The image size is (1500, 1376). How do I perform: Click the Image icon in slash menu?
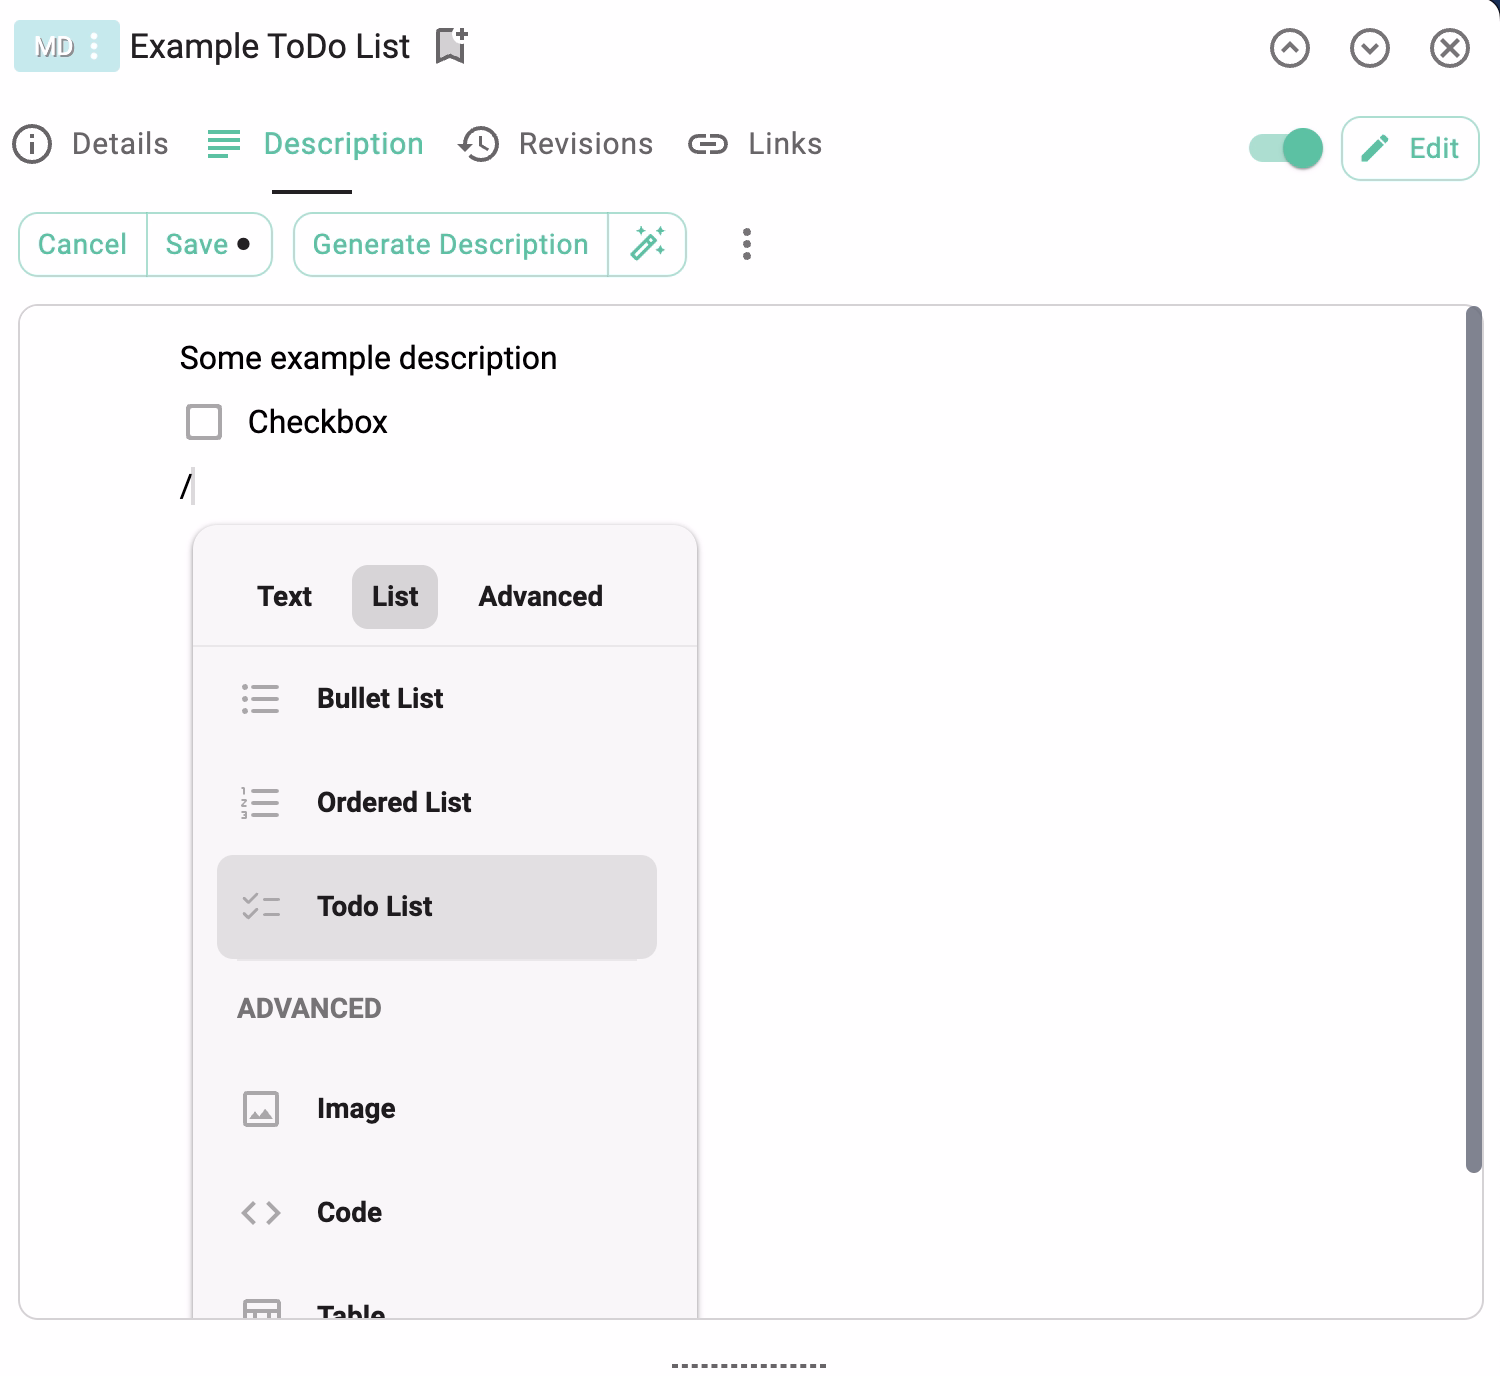pyautogui.click(x=261, y=1109)
